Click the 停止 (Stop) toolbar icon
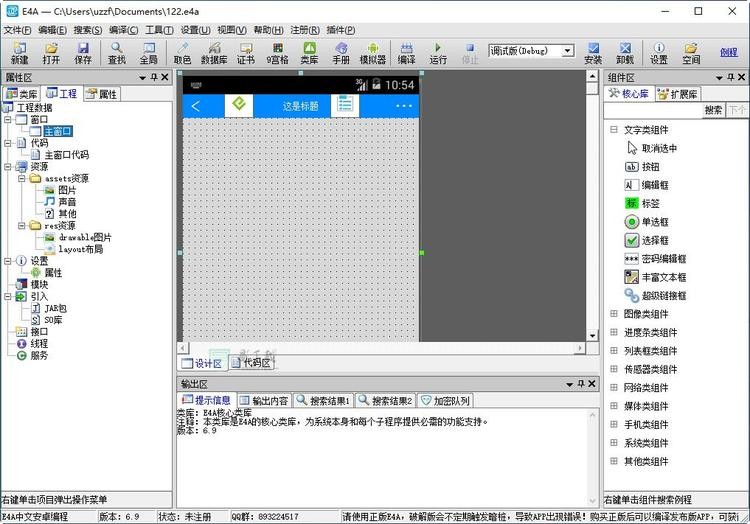The image size is (750, 524). pyautogui.click(x=470, y=53)
